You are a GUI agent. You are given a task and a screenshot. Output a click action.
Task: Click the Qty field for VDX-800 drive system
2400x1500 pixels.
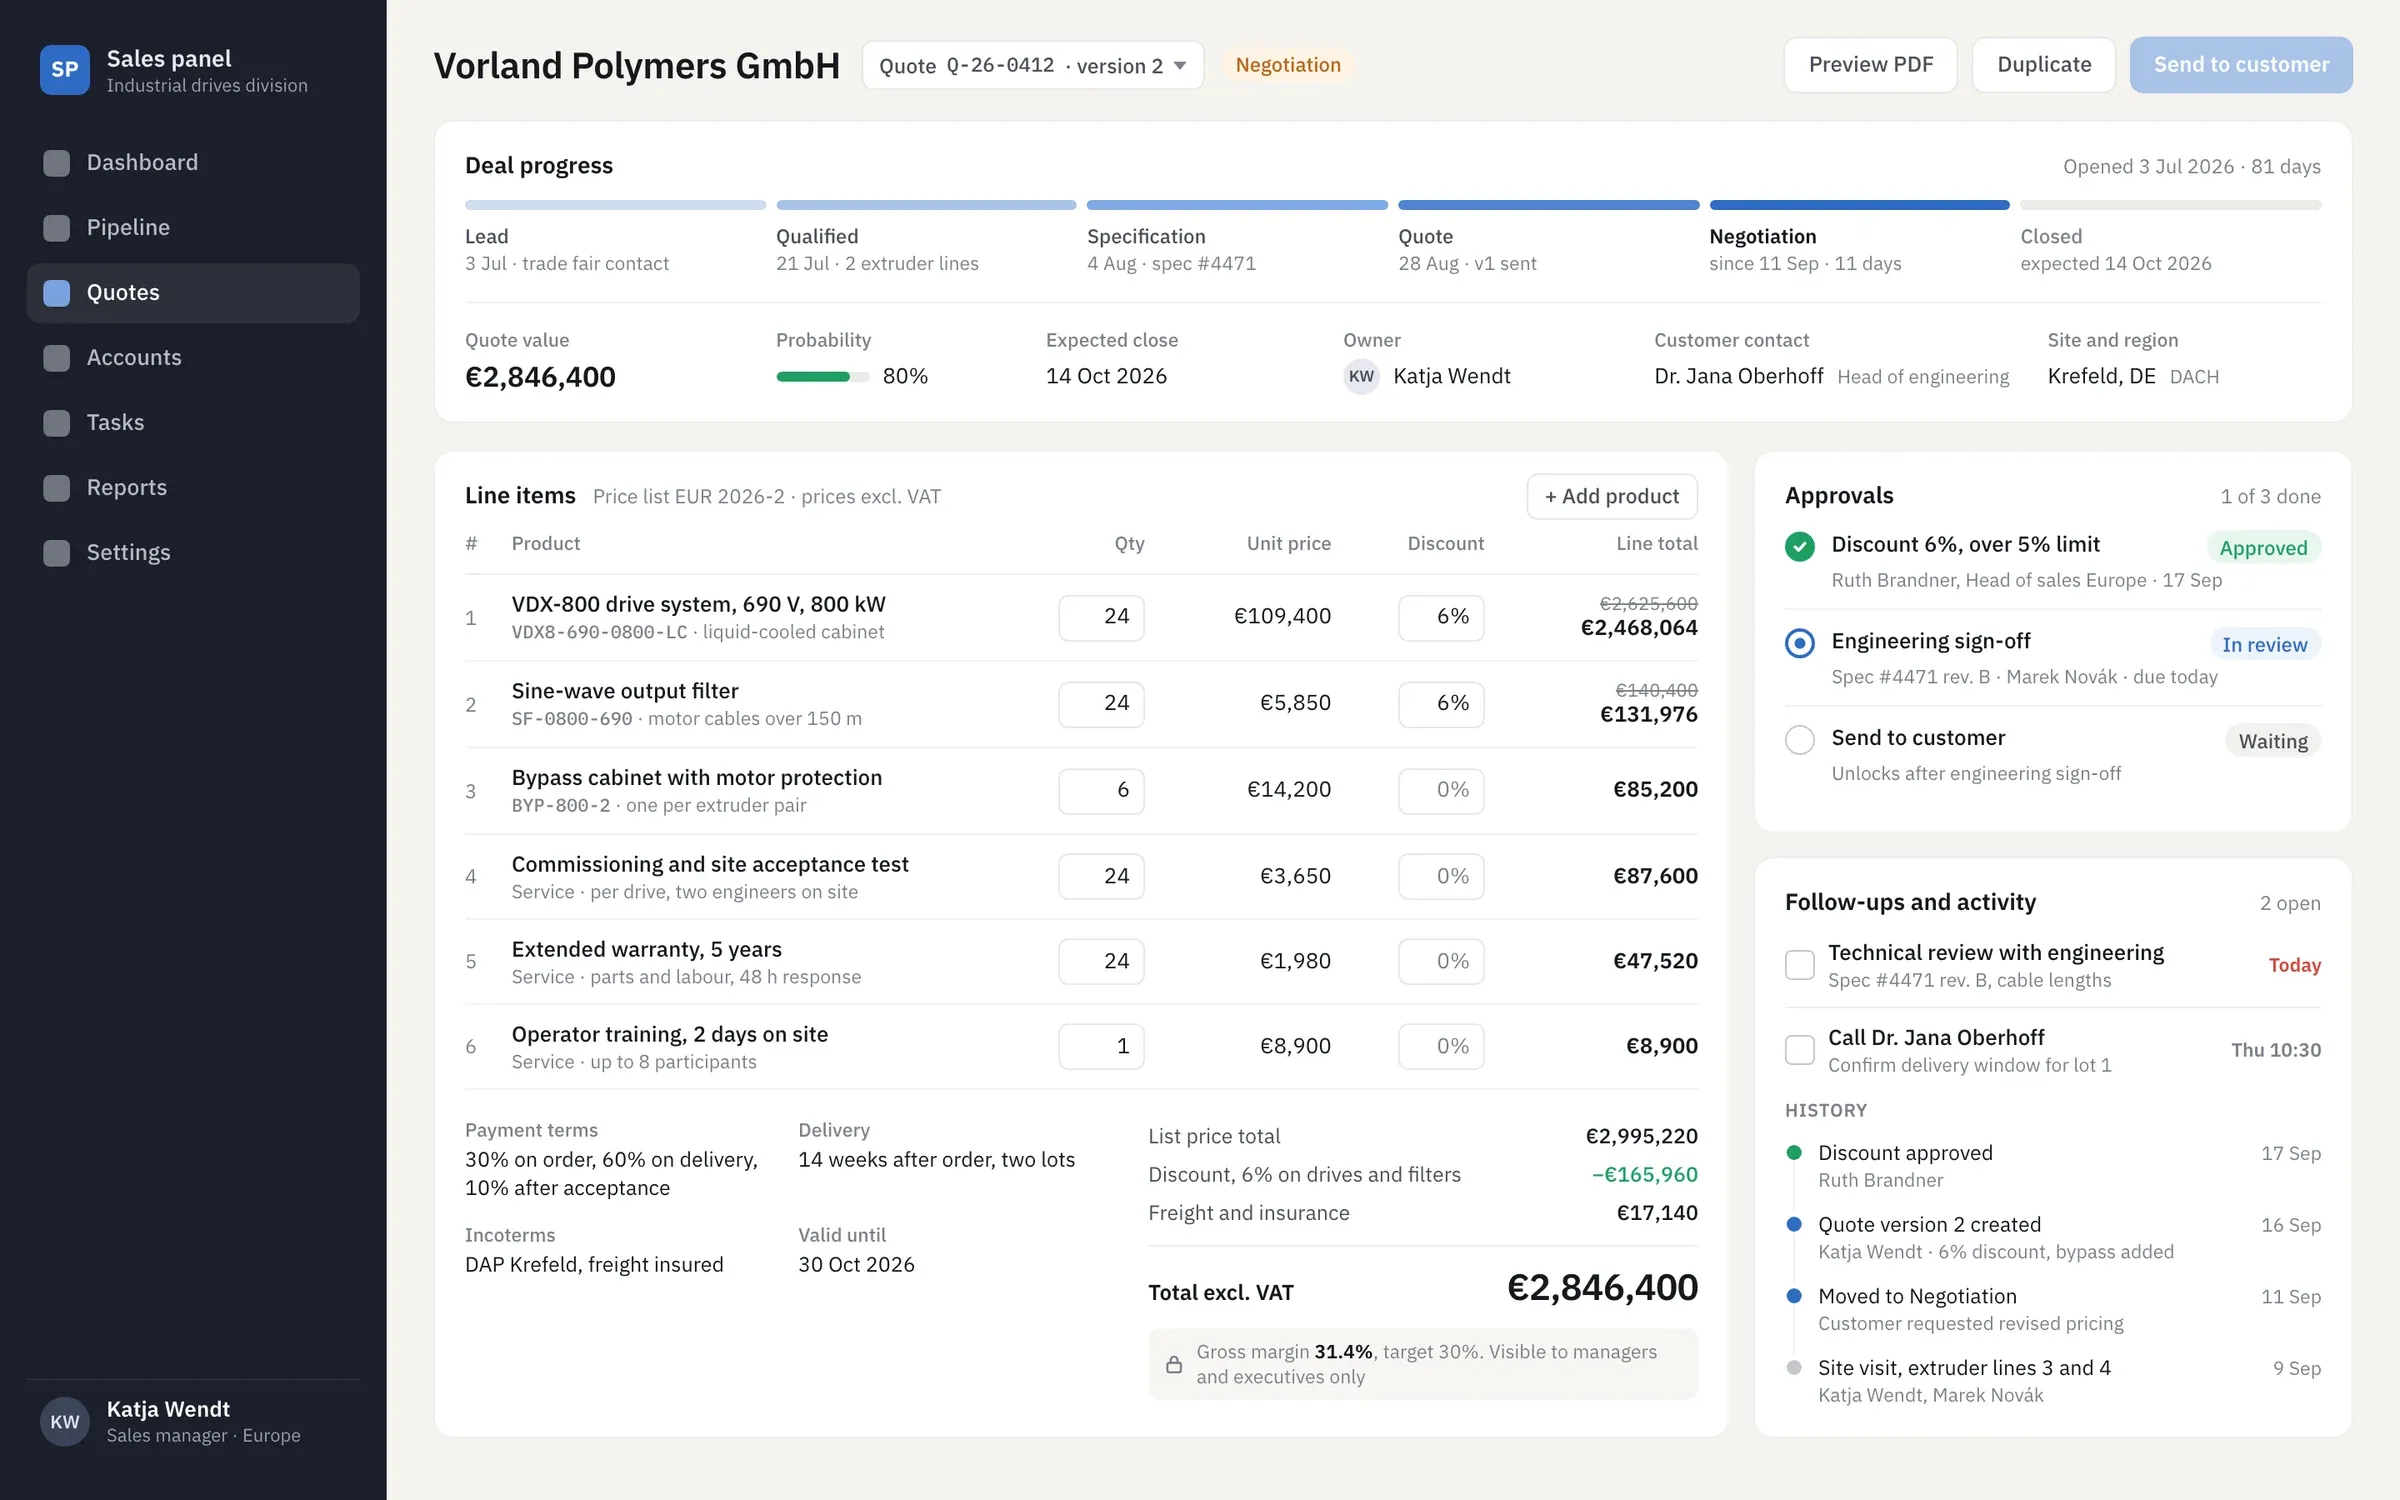click(x=1101, y=617)
